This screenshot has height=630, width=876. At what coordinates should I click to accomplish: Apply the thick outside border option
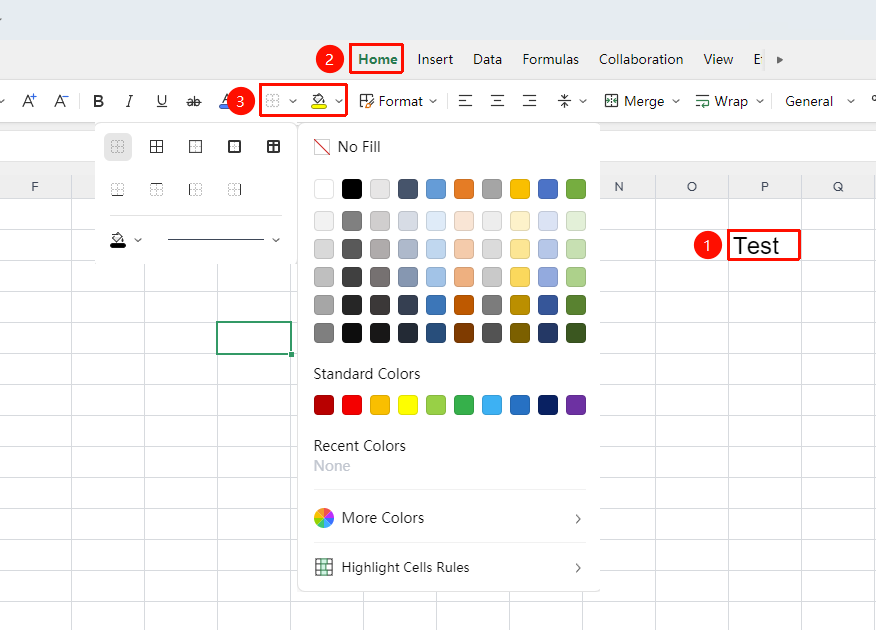235,147
